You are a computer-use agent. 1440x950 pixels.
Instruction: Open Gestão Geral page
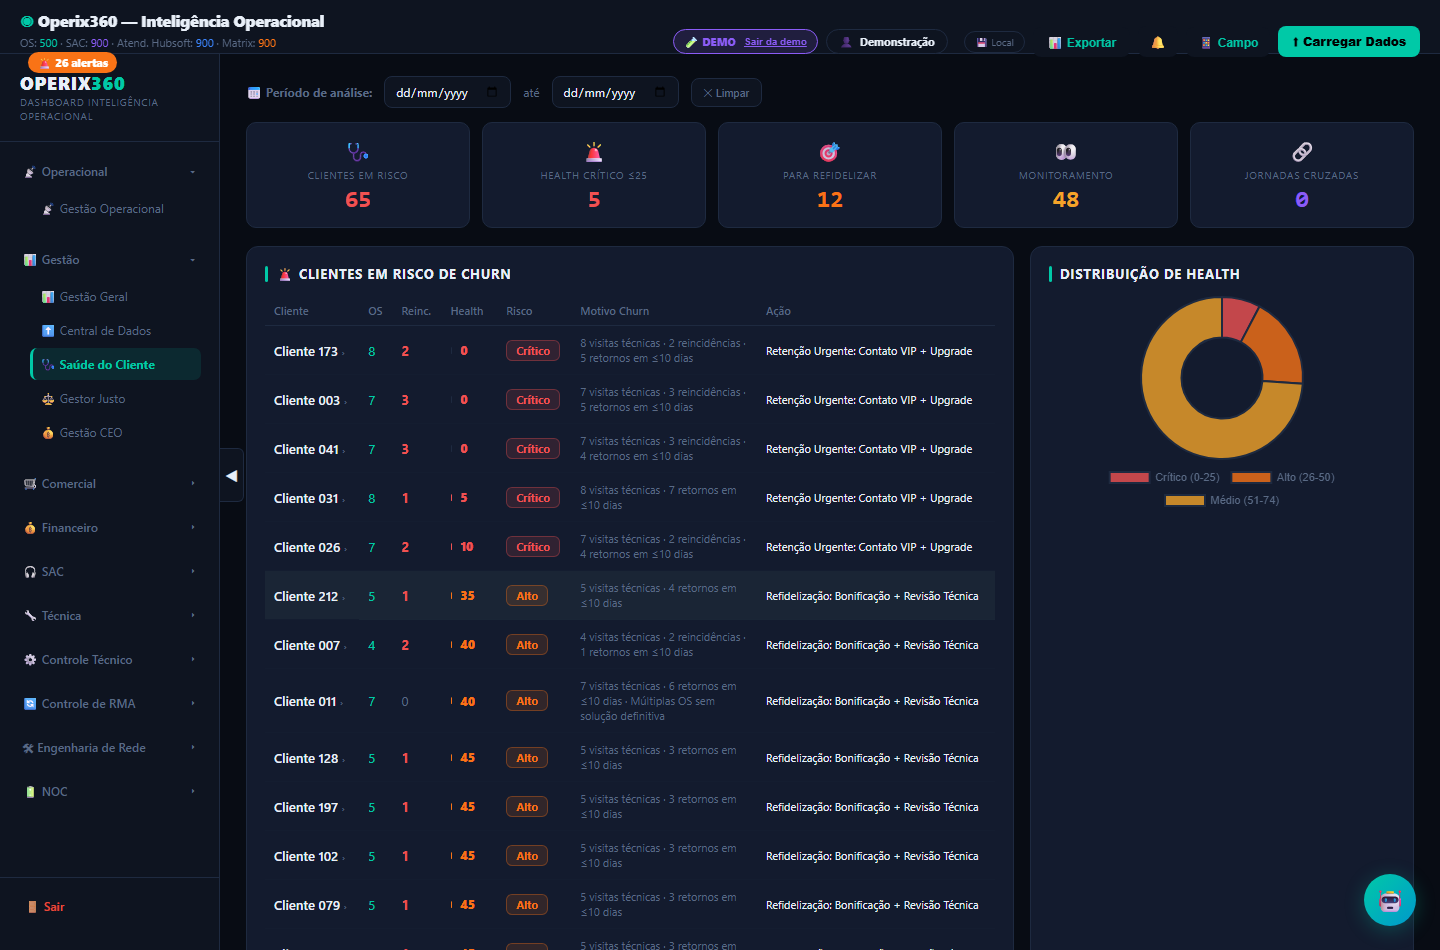[116, 297]
